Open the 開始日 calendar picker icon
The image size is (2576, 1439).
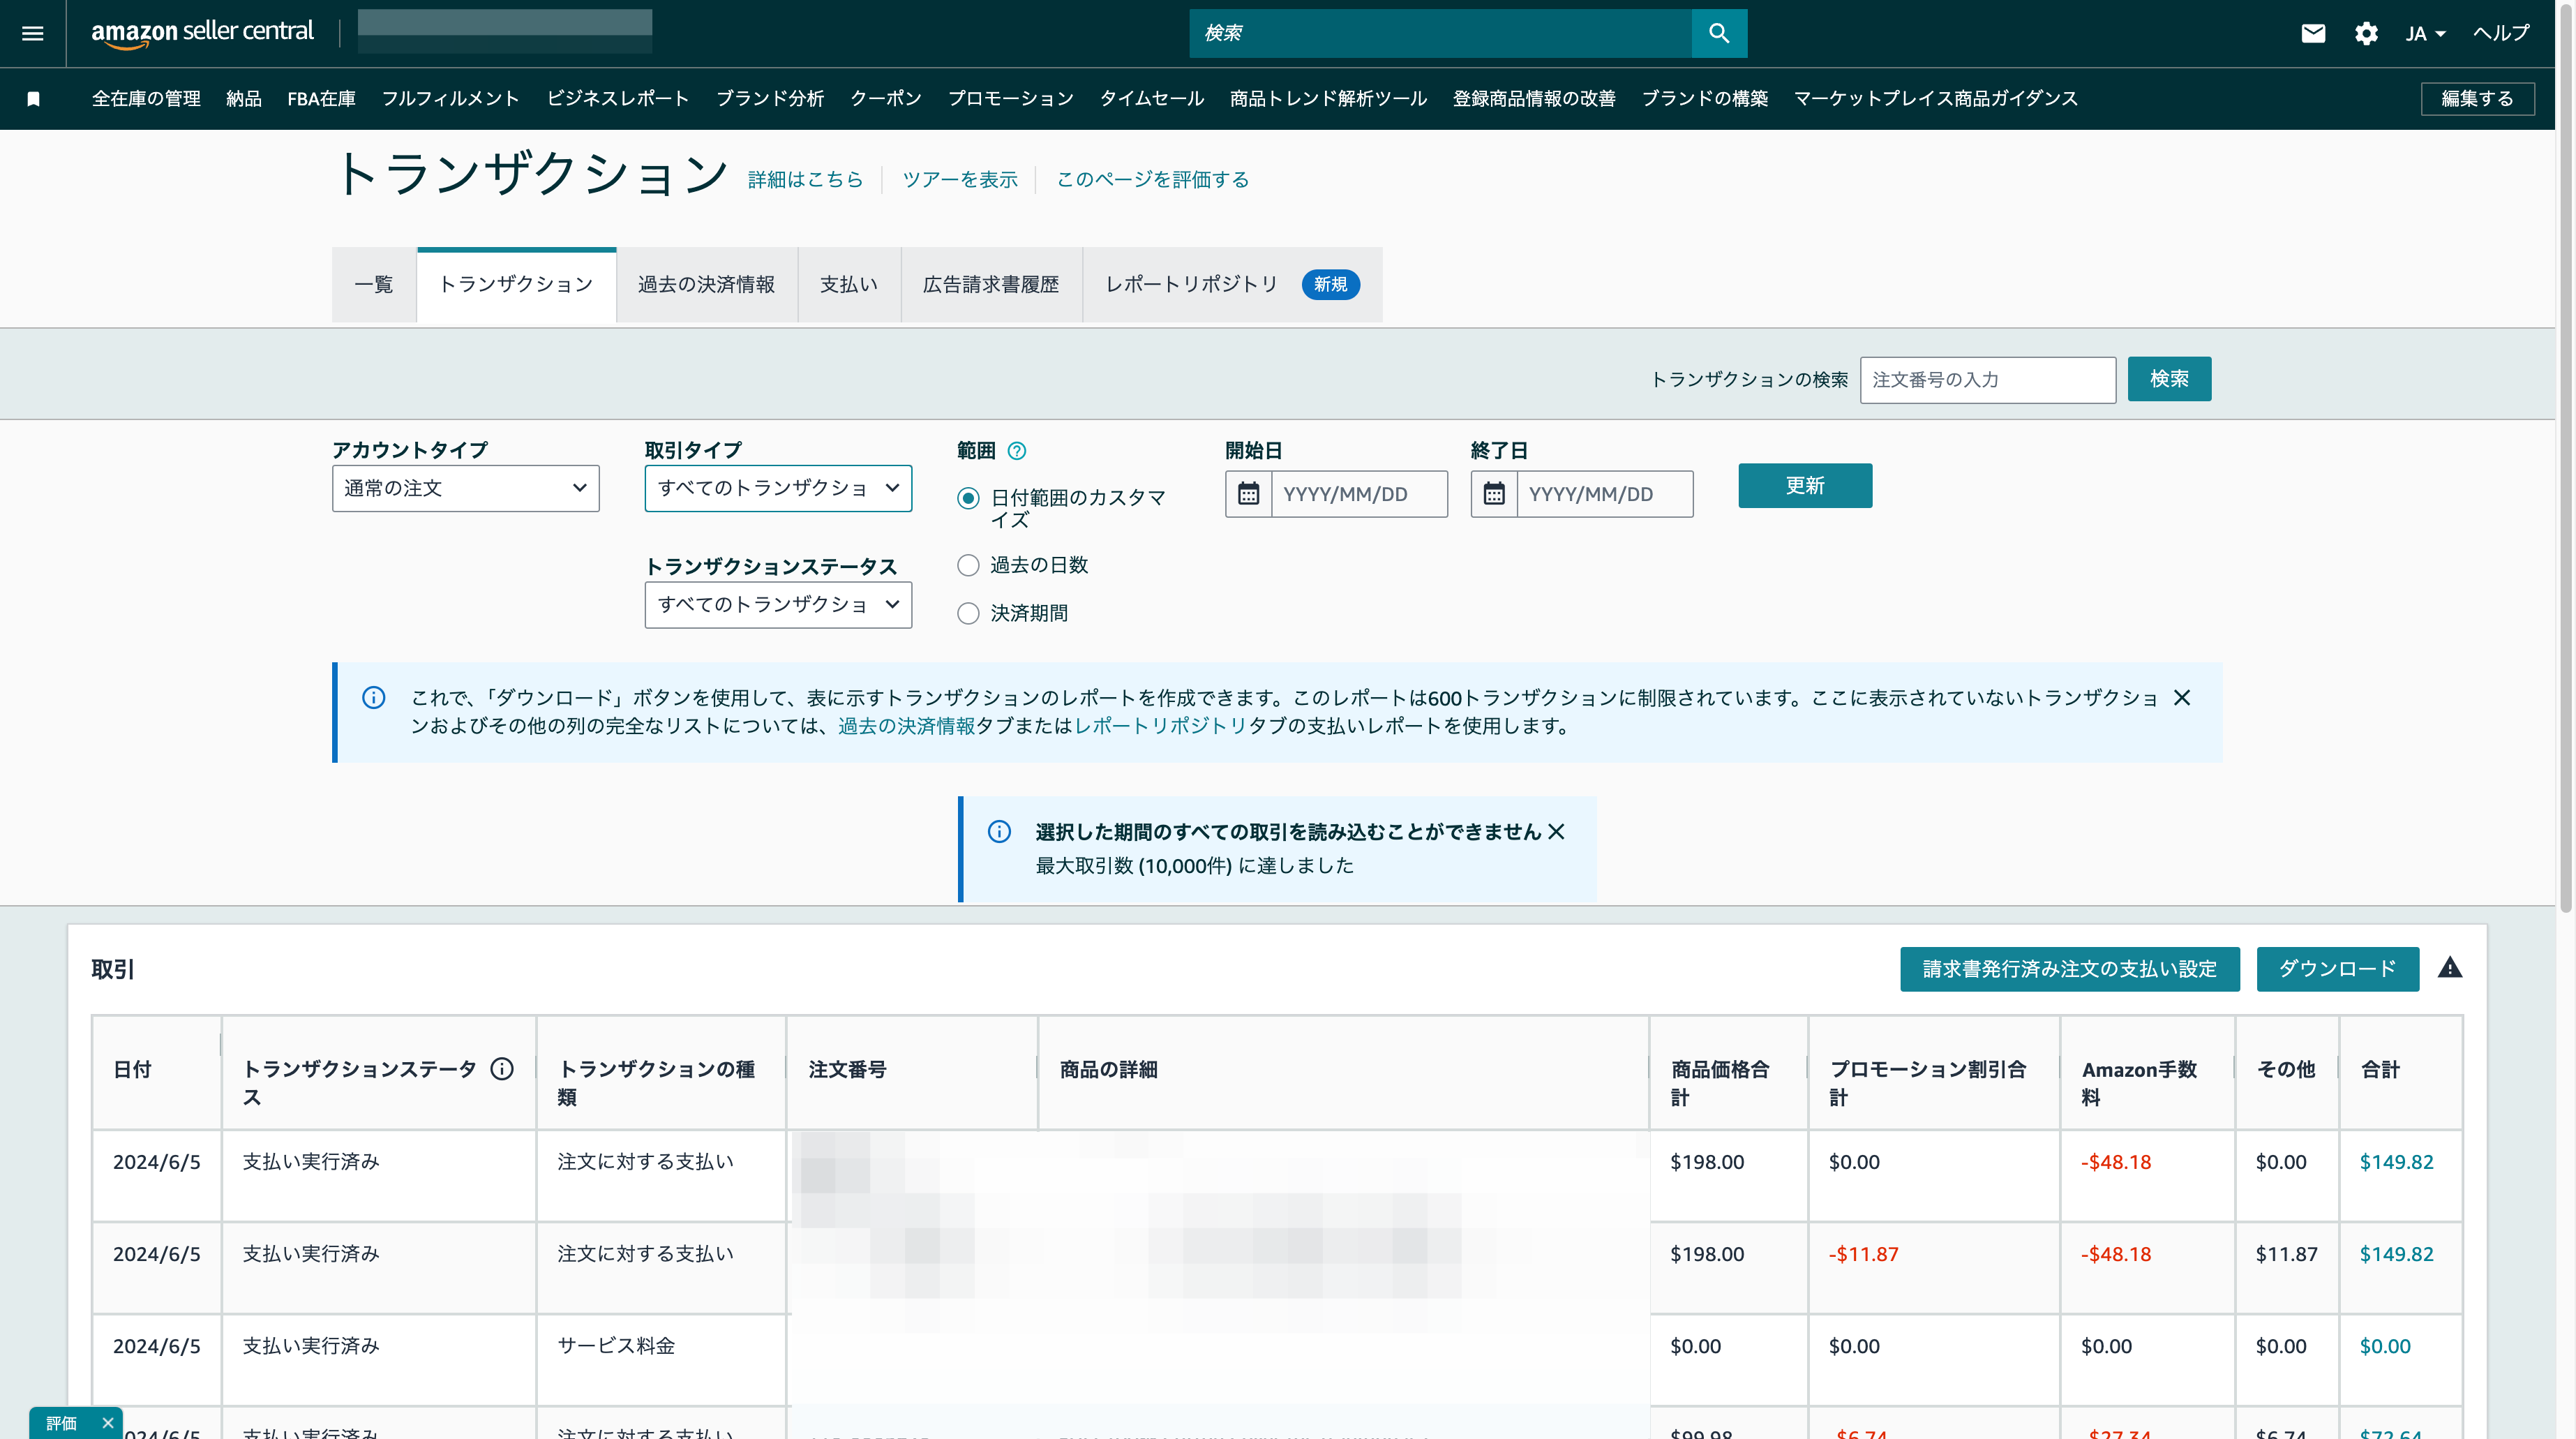point(1248,494)
